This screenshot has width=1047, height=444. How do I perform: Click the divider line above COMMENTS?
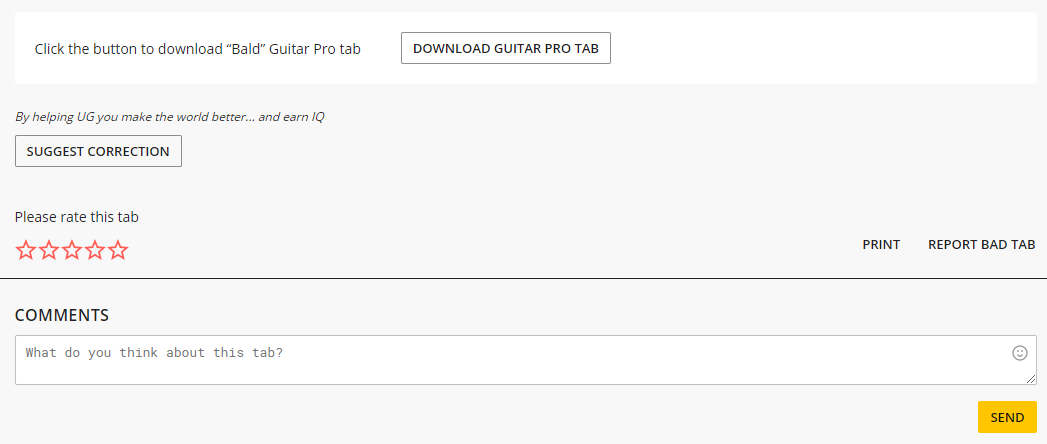[x=524, y=278]
